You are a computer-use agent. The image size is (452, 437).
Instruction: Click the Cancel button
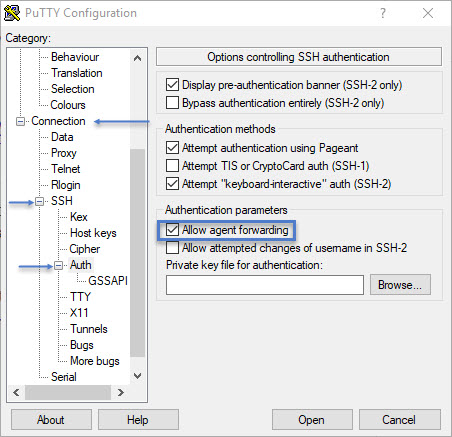[400, 420]
